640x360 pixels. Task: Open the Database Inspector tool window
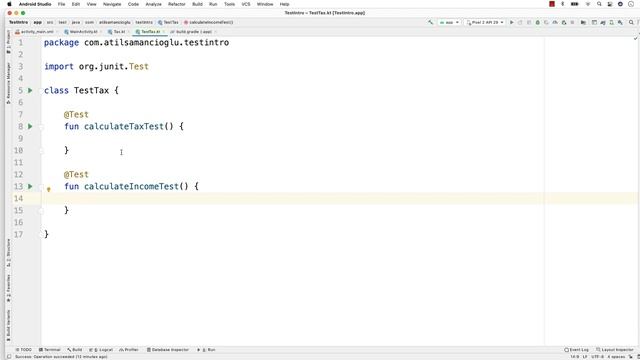[x=168, y=350]
